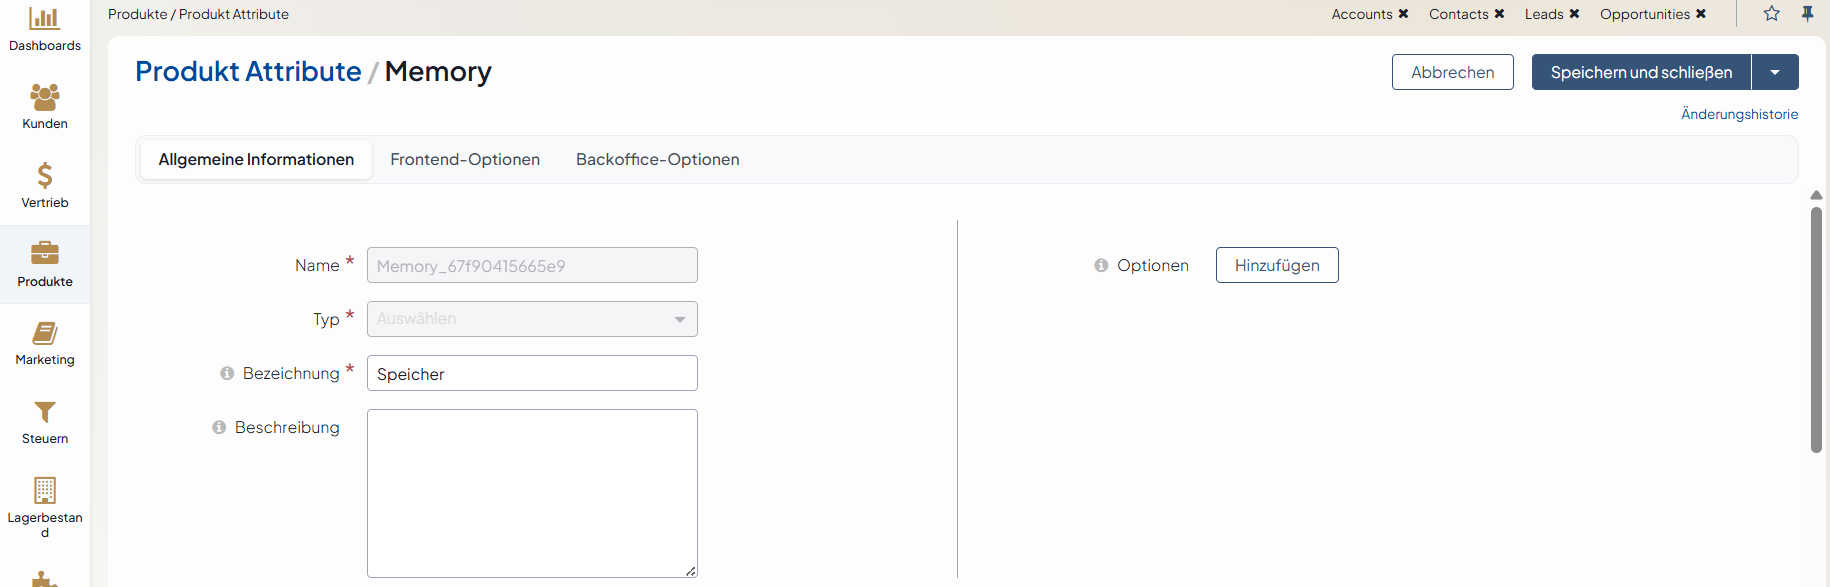Click the page vertical scrollbar

tap(1816, 330)
